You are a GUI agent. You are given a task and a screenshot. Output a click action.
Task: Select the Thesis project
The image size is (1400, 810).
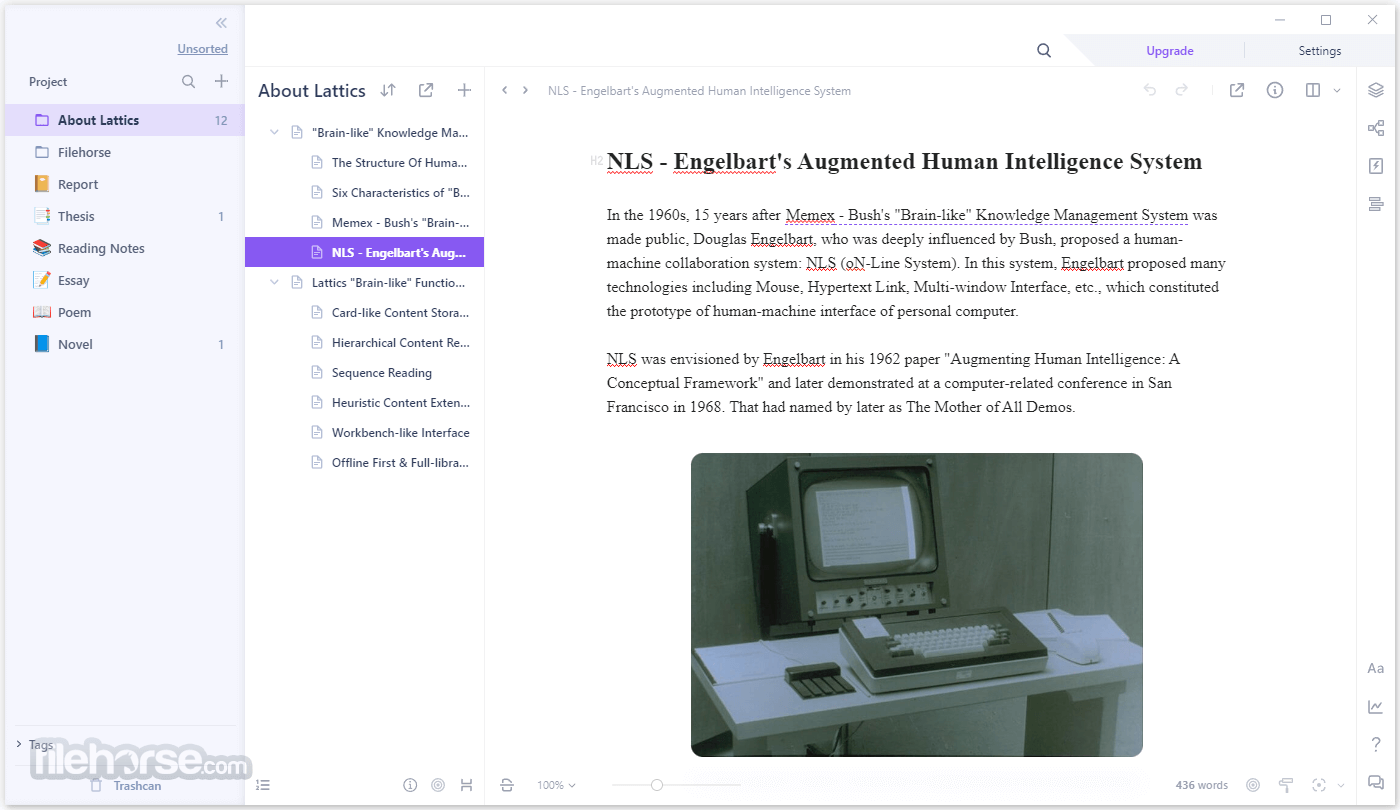[x=125, y=216]
